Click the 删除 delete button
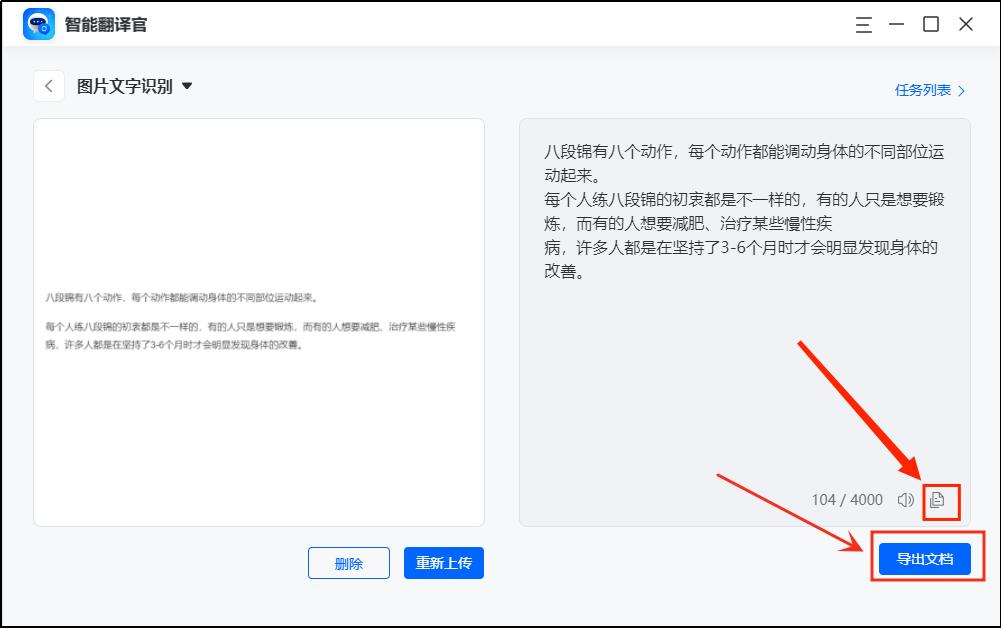Screen dimensions: 1001x628 coord(348,563)
